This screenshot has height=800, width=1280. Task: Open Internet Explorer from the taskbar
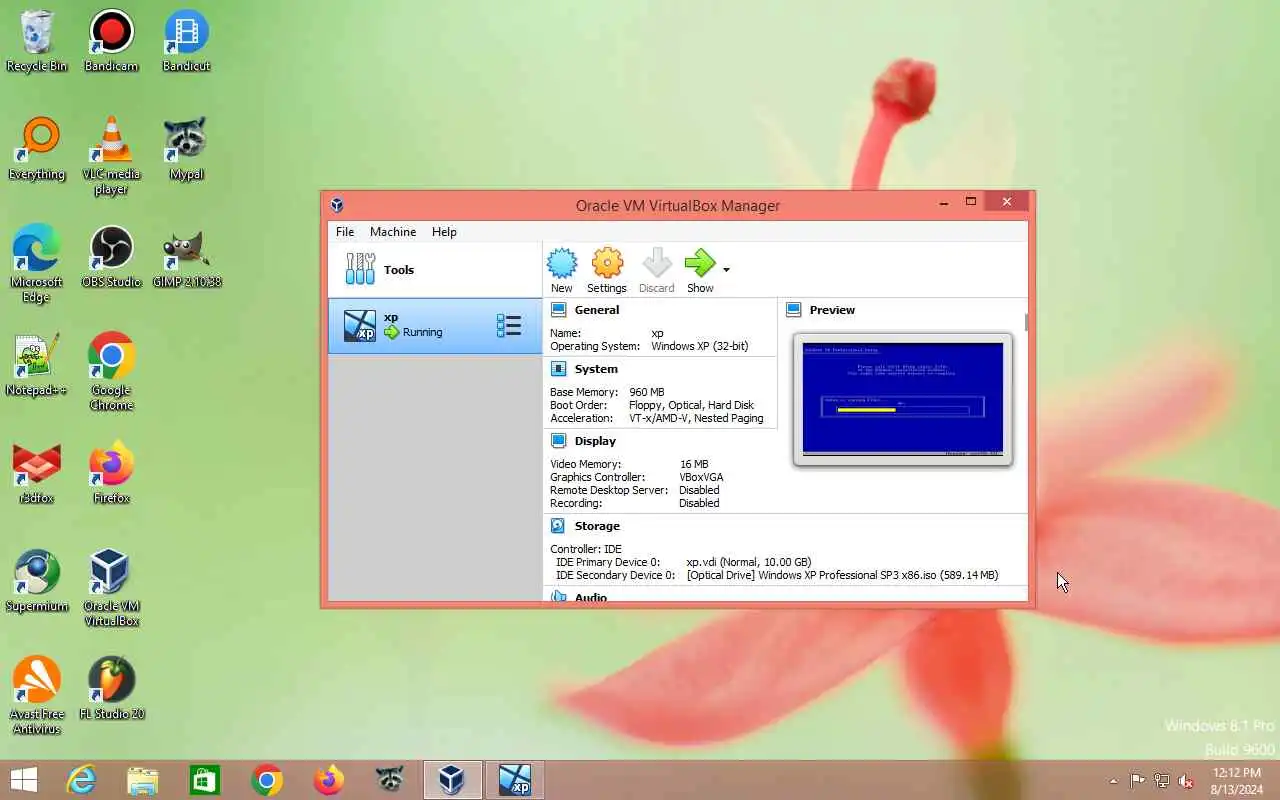(x=81, y=780)
